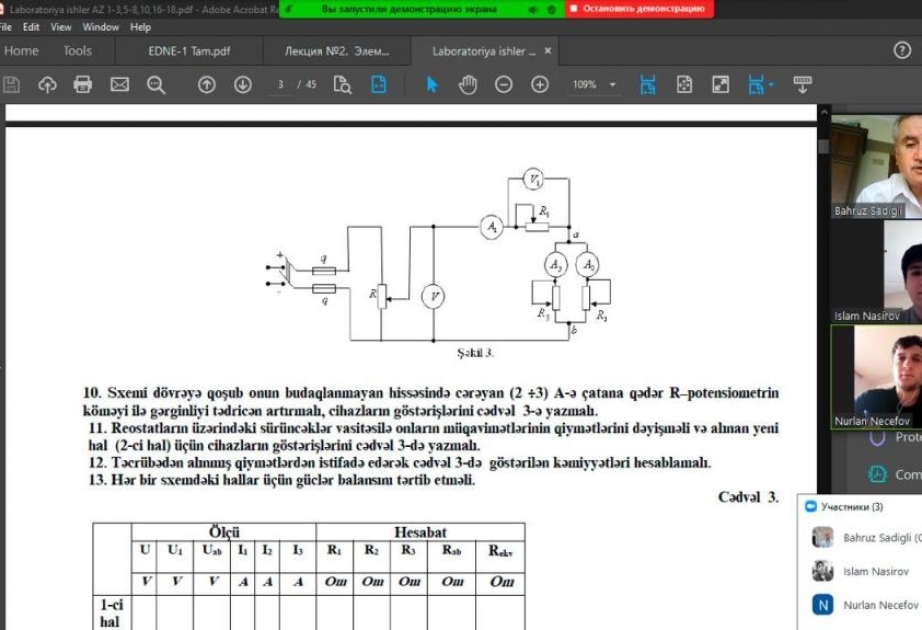This screenshot has width=922, height=630.
Task: Open the View menu
Action: click(61, 27)
